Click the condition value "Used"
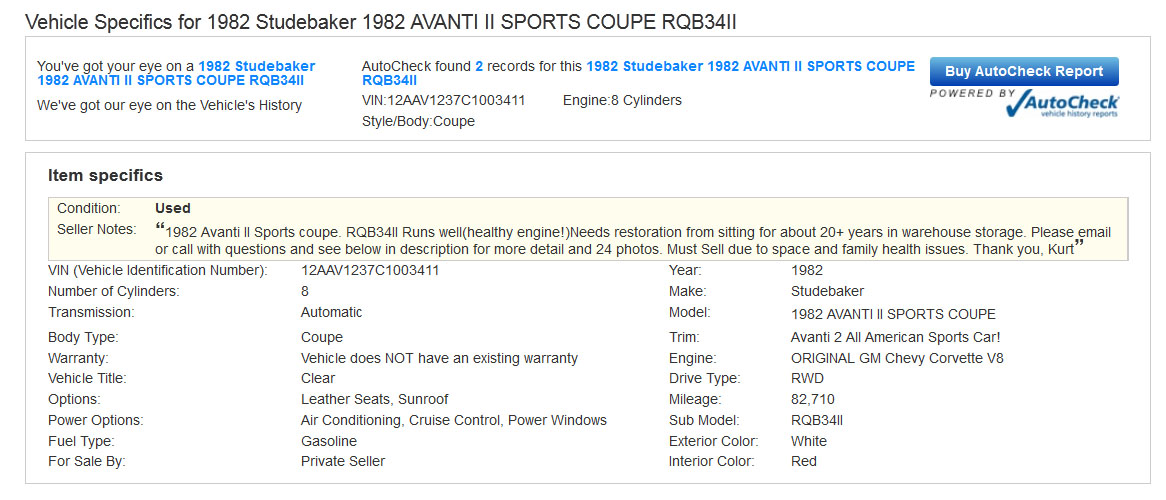 coord(172,208)
